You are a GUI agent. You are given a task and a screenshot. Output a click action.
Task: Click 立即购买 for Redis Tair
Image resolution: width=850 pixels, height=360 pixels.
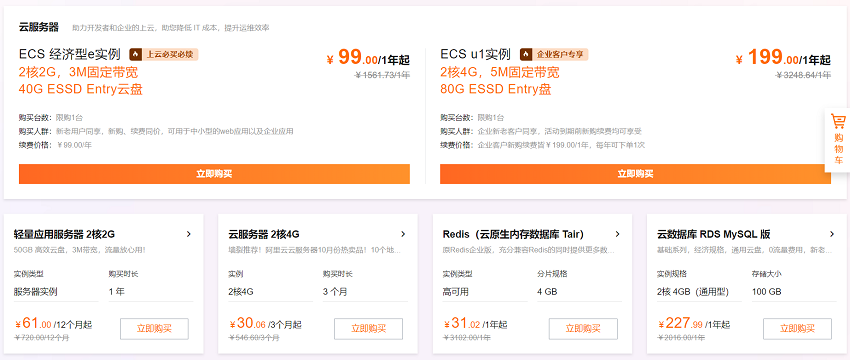click(583, 329)
